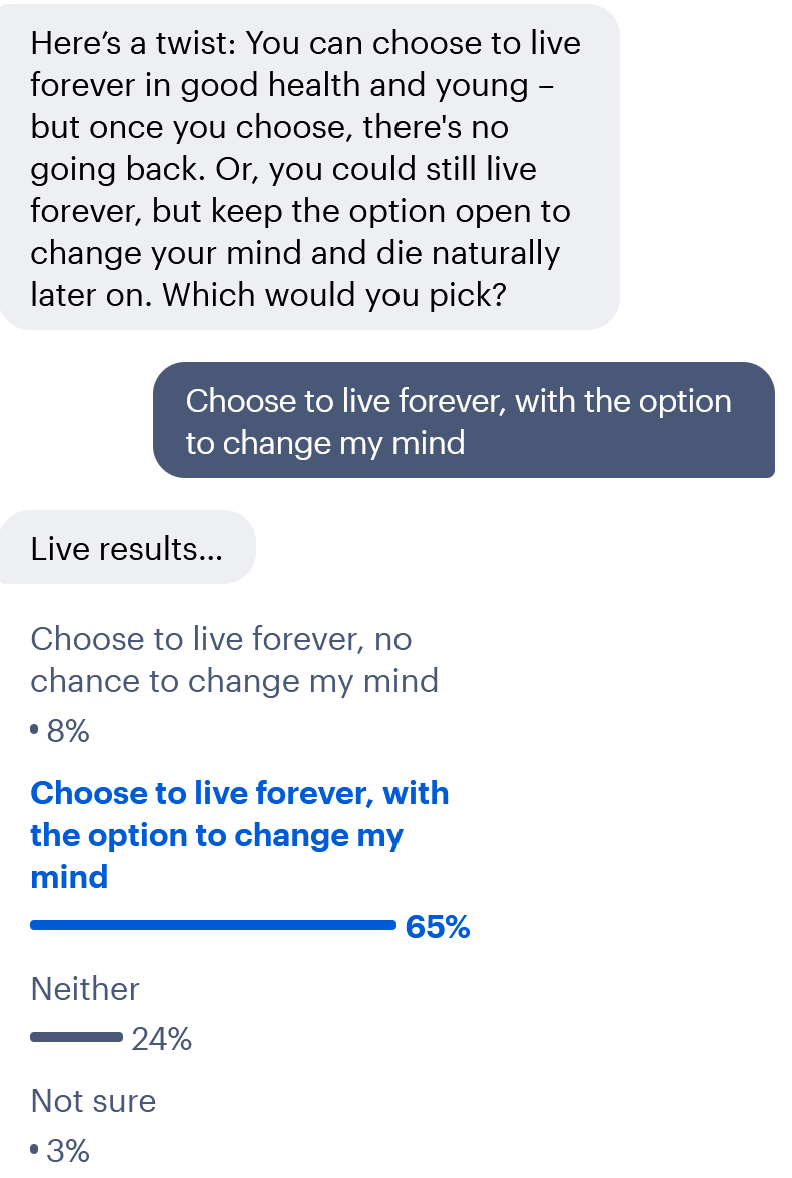Click the end of the 65% progress bar
This screenshot has width=792, height=1178.
(x=392, y=925)
